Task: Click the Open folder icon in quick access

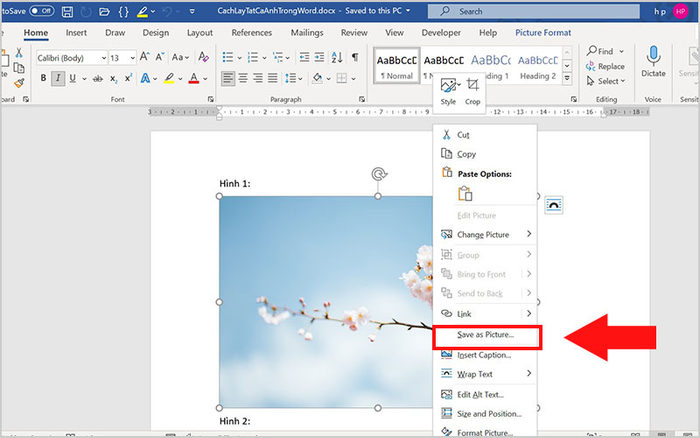Action: pyautogui.click(x=104, y=12)
